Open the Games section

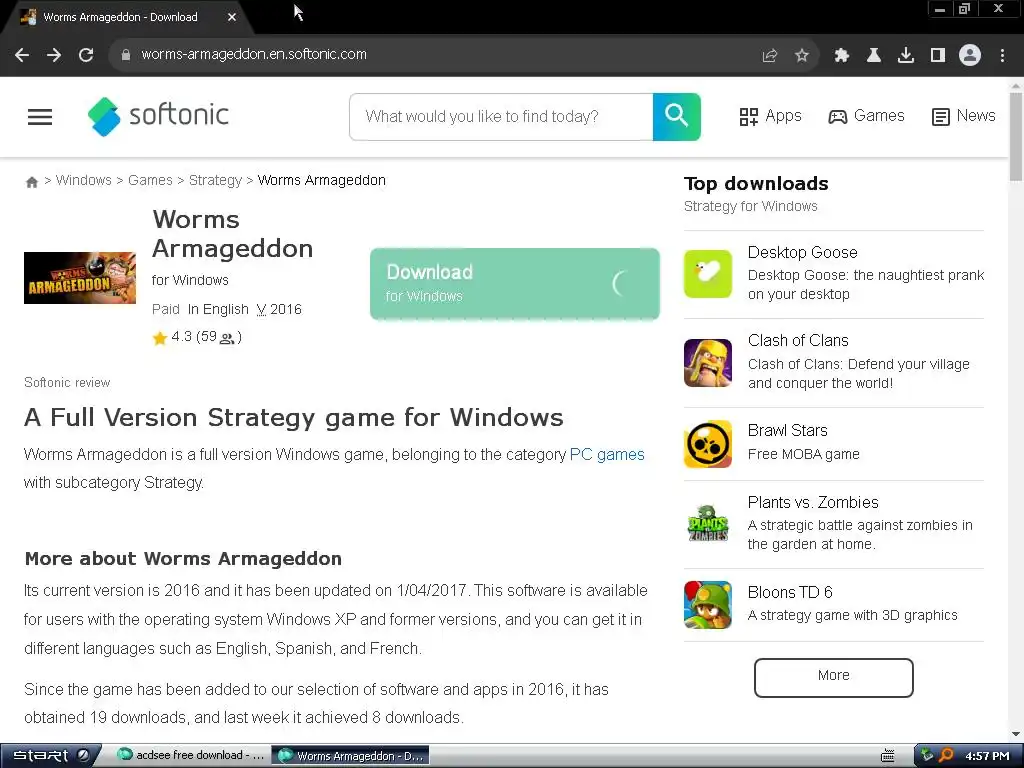pyautogui.click(x=867, y=116)
